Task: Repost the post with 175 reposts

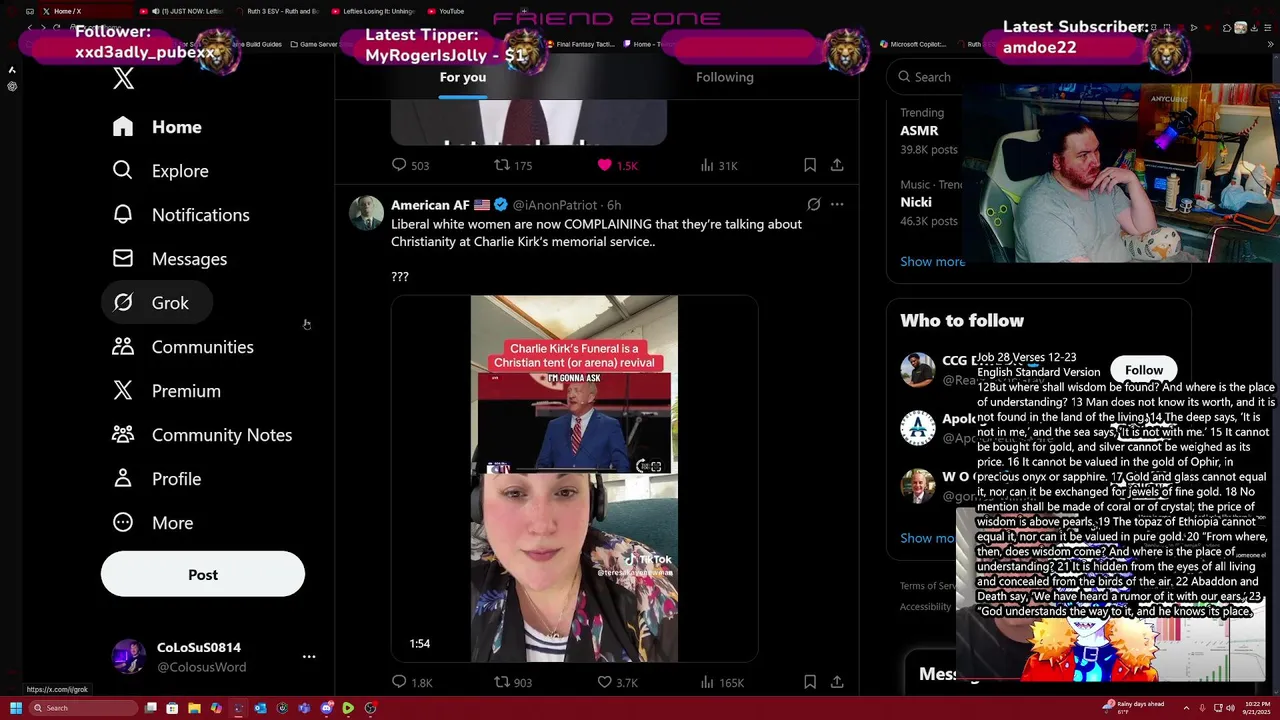Action: [x=513, y=165]
